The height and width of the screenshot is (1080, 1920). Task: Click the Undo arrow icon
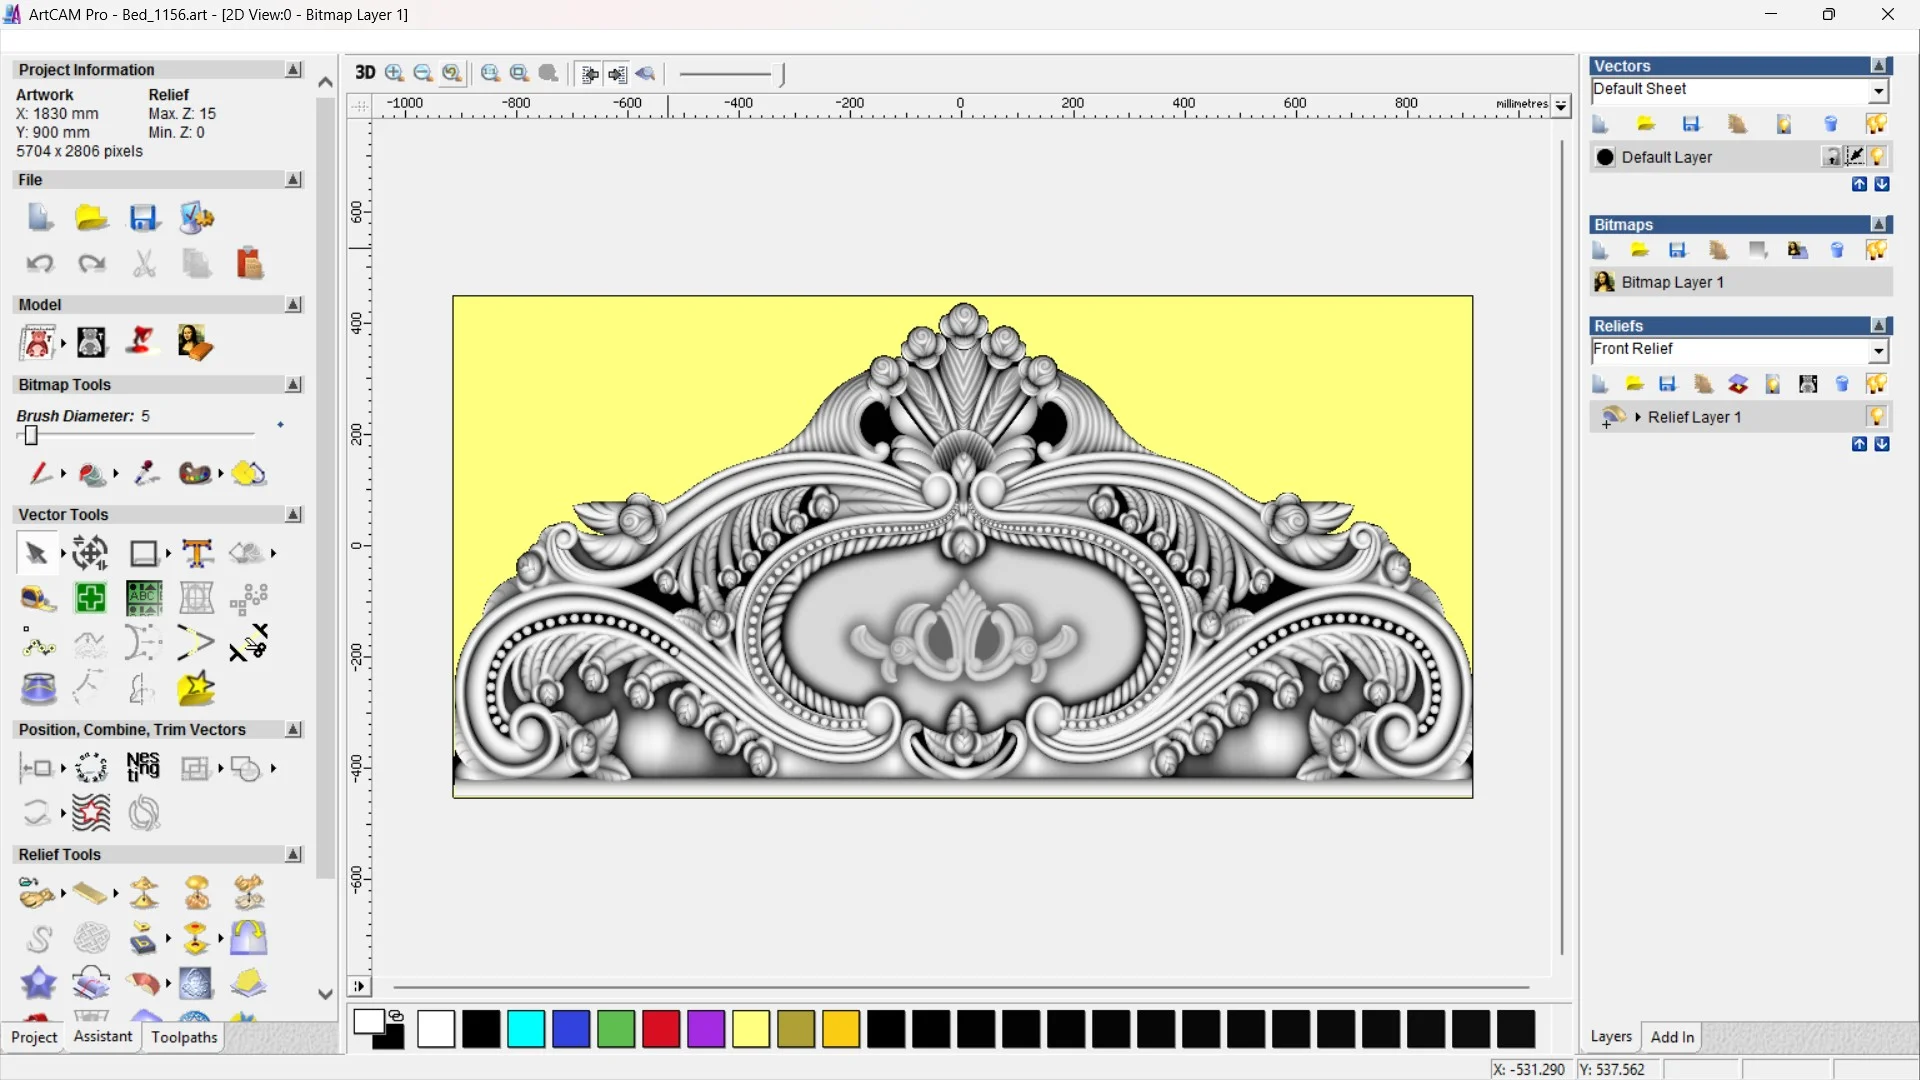tap(40, 263)
